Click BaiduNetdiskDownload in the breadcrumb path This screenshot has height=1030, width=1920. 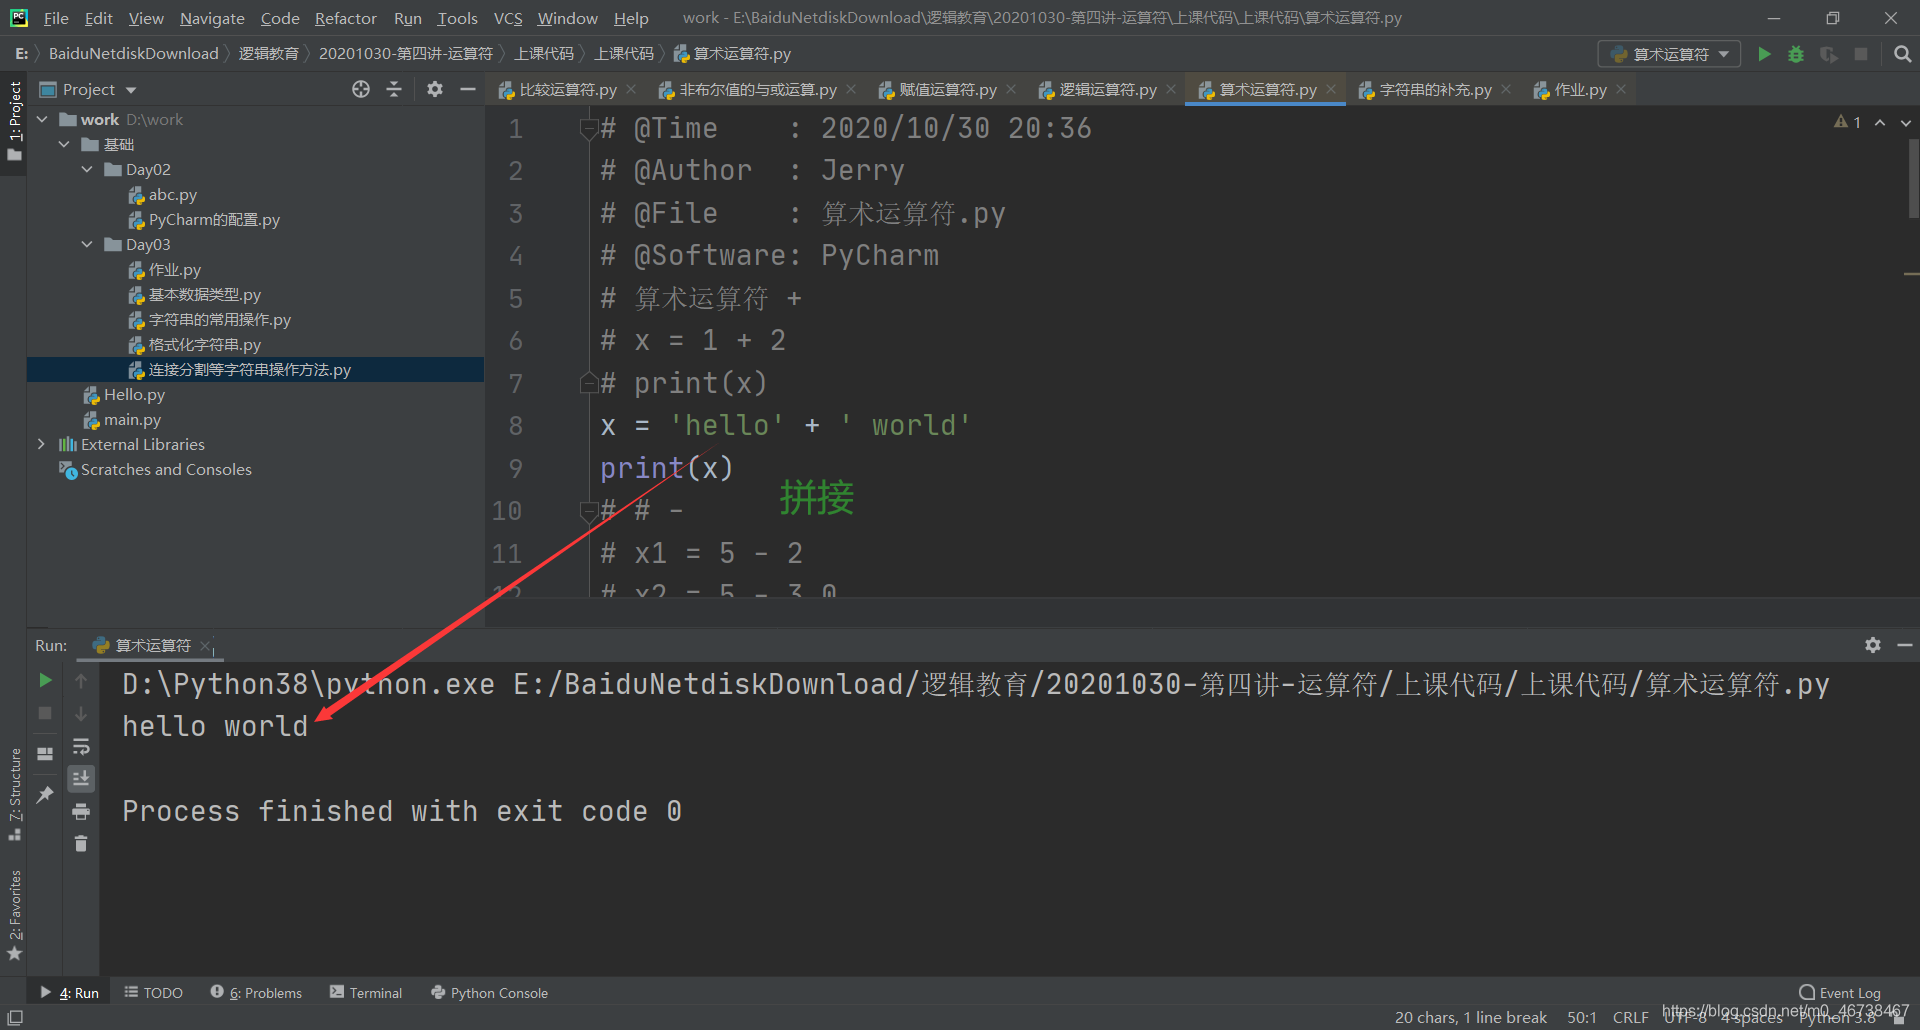pyautogui.click(x=133, y=54)
